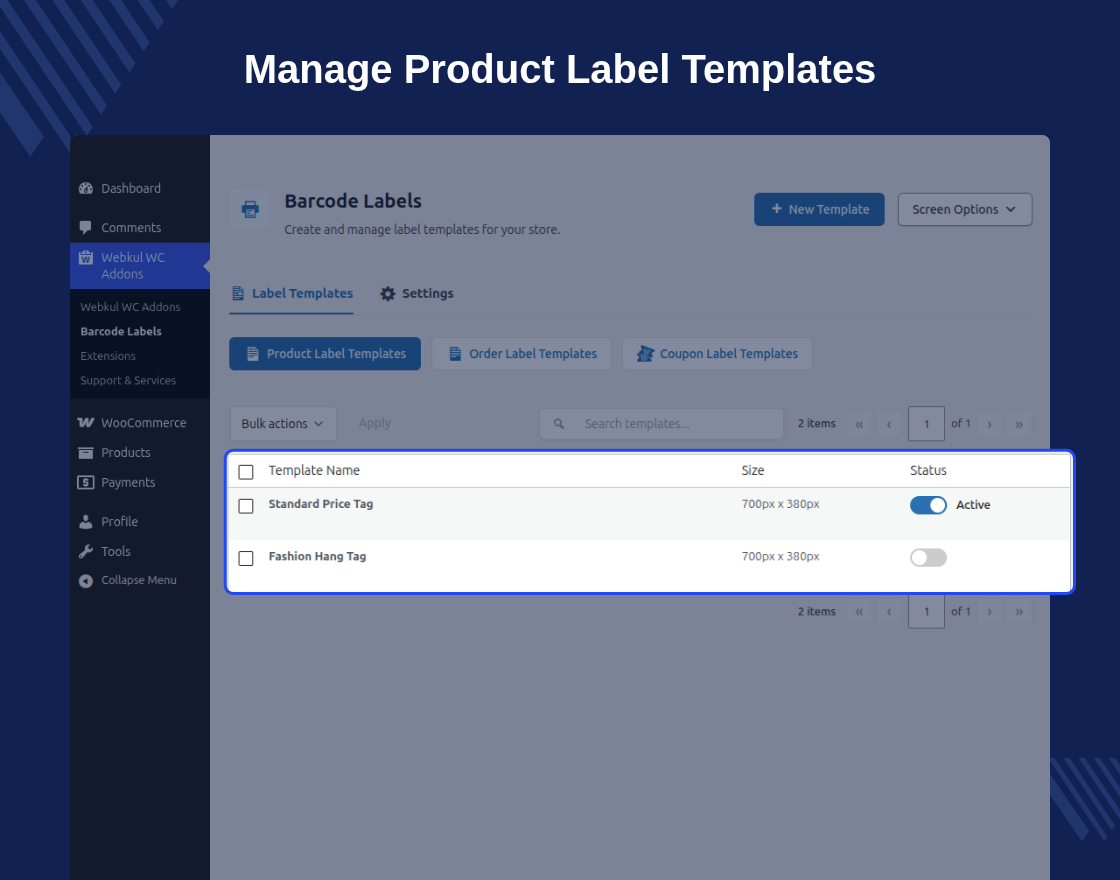Viewport: 1120px width, 880px height.
Task: Click the Search templates input field
Action: [661, 424]
